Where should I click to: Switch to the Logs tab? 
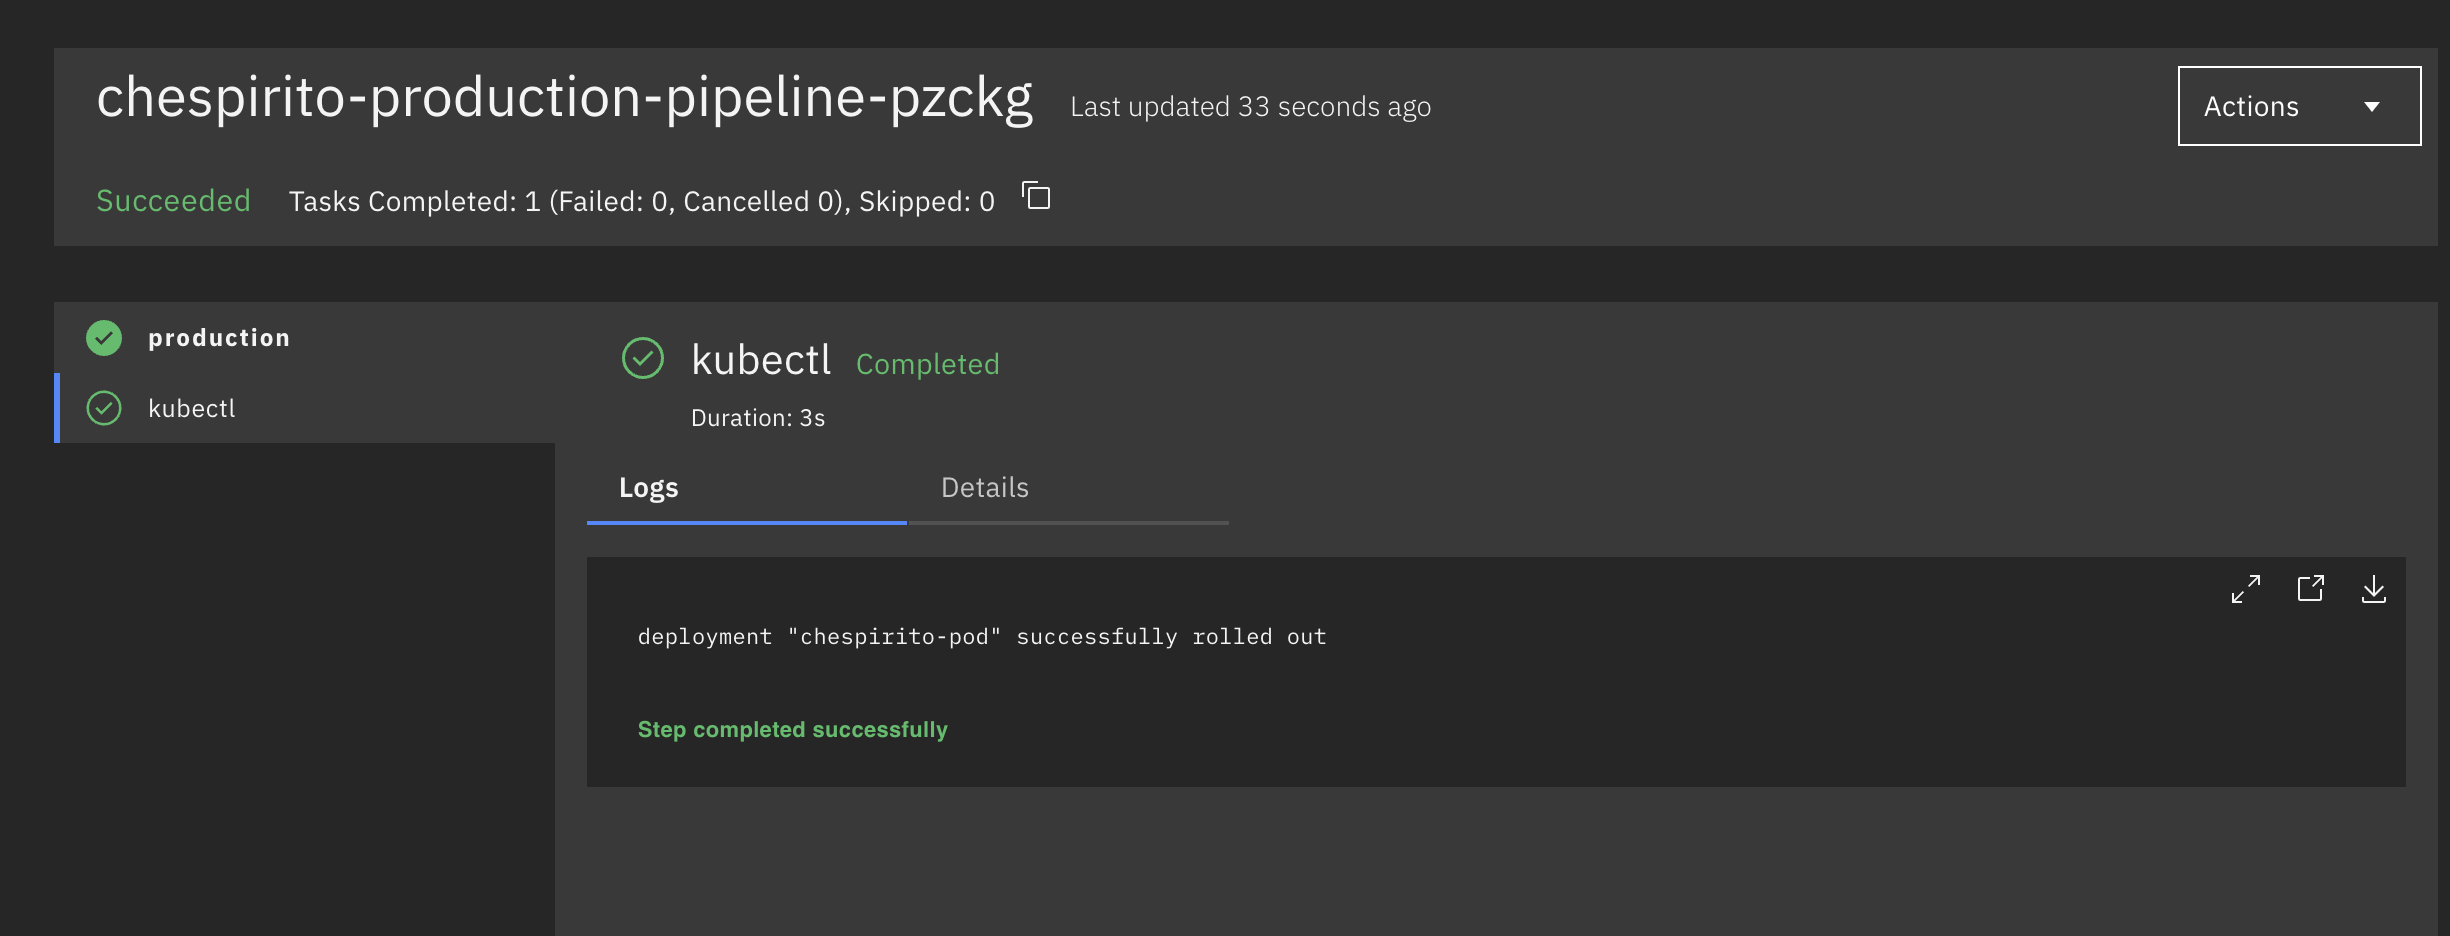[x=648, y=488]
